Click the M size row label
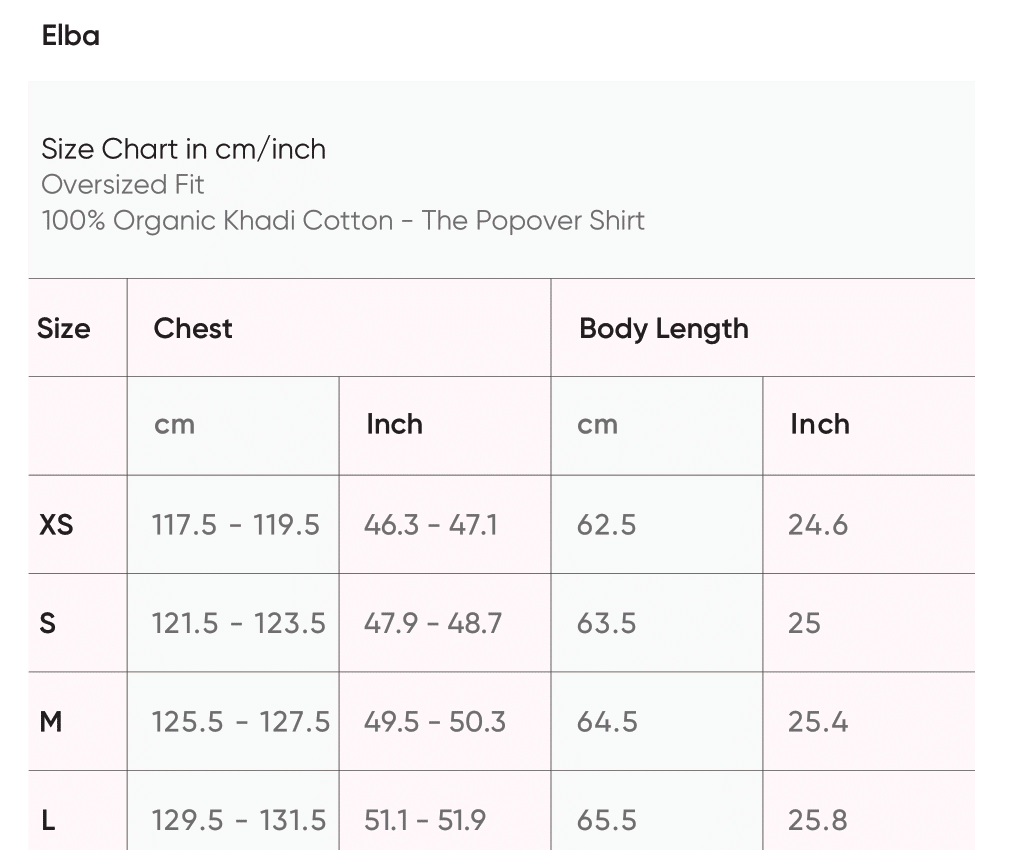The height and width of the screenshot is (850, 1012). 51,721
